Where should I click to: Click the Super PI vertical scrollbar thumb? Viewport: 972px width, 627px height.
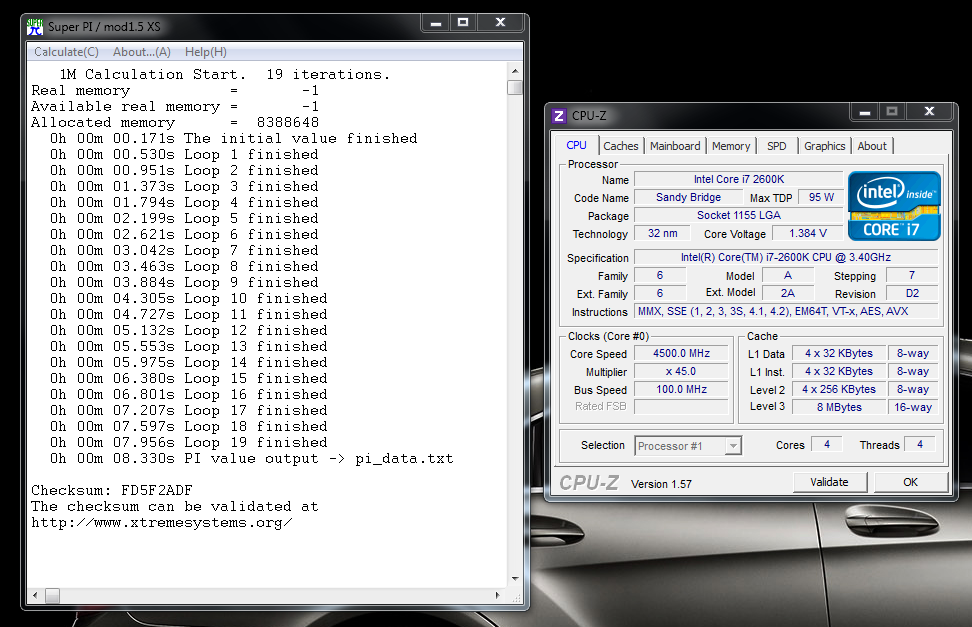(515, 87)
